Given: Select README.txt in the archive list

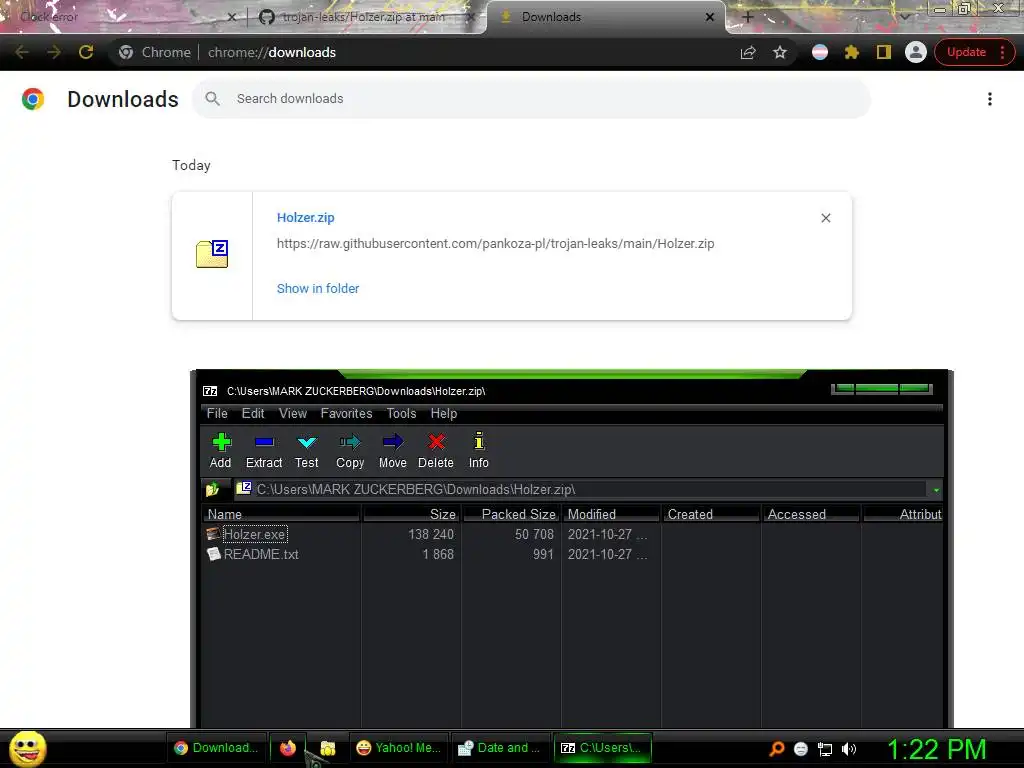Looking at the screenshot, I should [x=261, y=554].
